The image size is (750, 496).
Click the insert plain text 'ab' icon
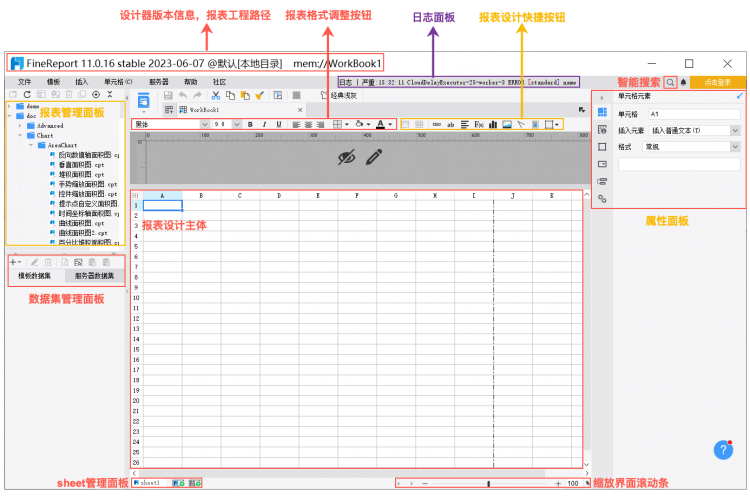pos(450,124)
